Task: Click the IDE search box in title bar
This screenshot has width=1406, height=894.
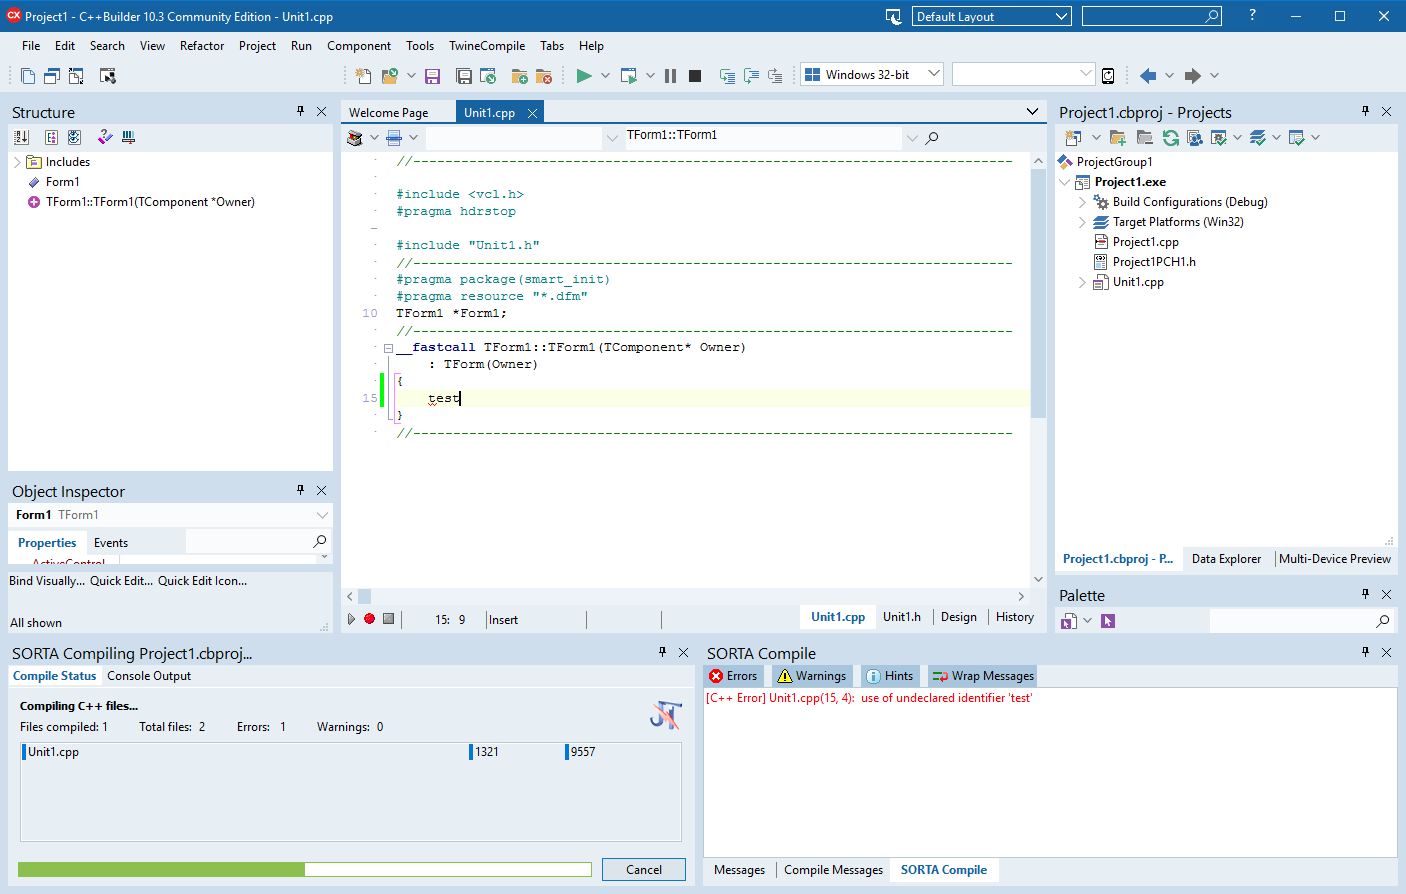Action: click(1152, 16)
